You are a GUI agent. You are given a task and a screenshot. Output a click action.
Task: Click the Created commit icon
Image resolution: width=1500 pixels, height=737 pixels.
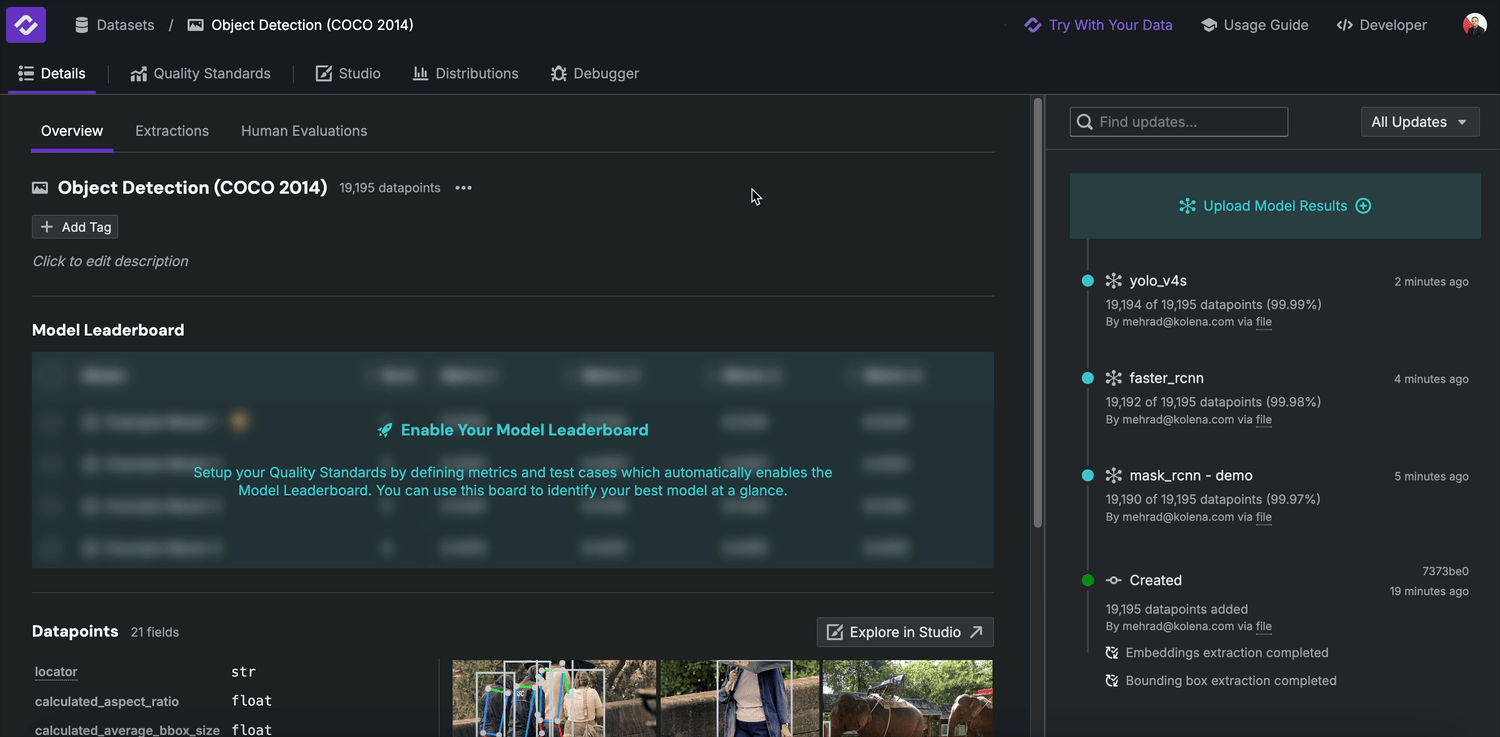[1114, 580]
